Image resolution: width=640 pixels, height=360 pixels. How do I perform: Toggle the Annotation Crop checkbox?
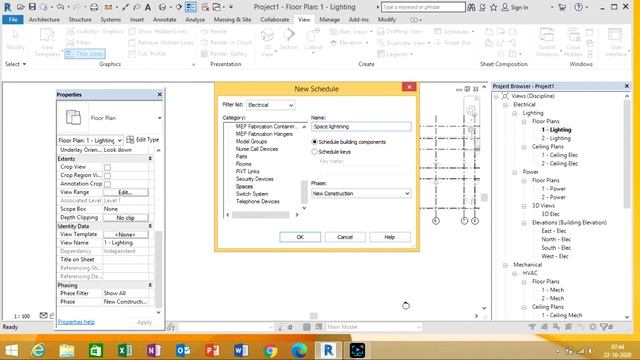click(x=107, y=184)
